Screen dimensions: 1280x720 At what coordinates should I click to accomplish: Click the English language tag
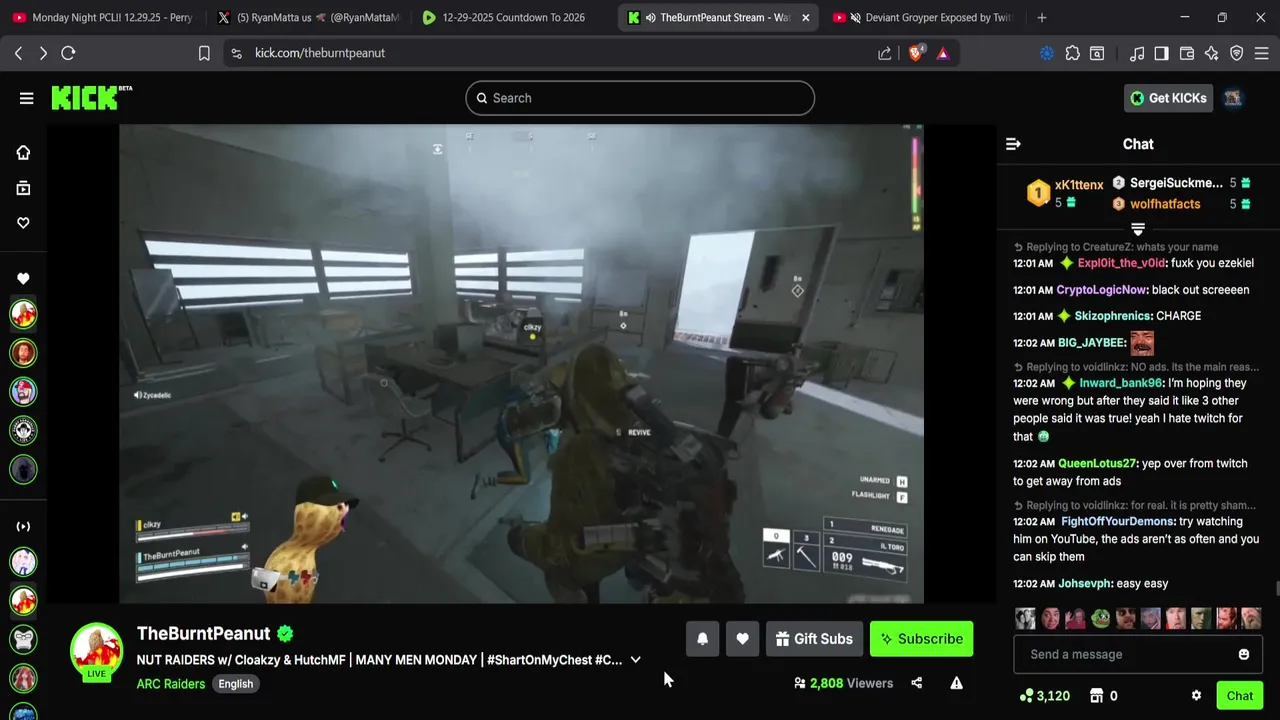click(x=236, y=684)
